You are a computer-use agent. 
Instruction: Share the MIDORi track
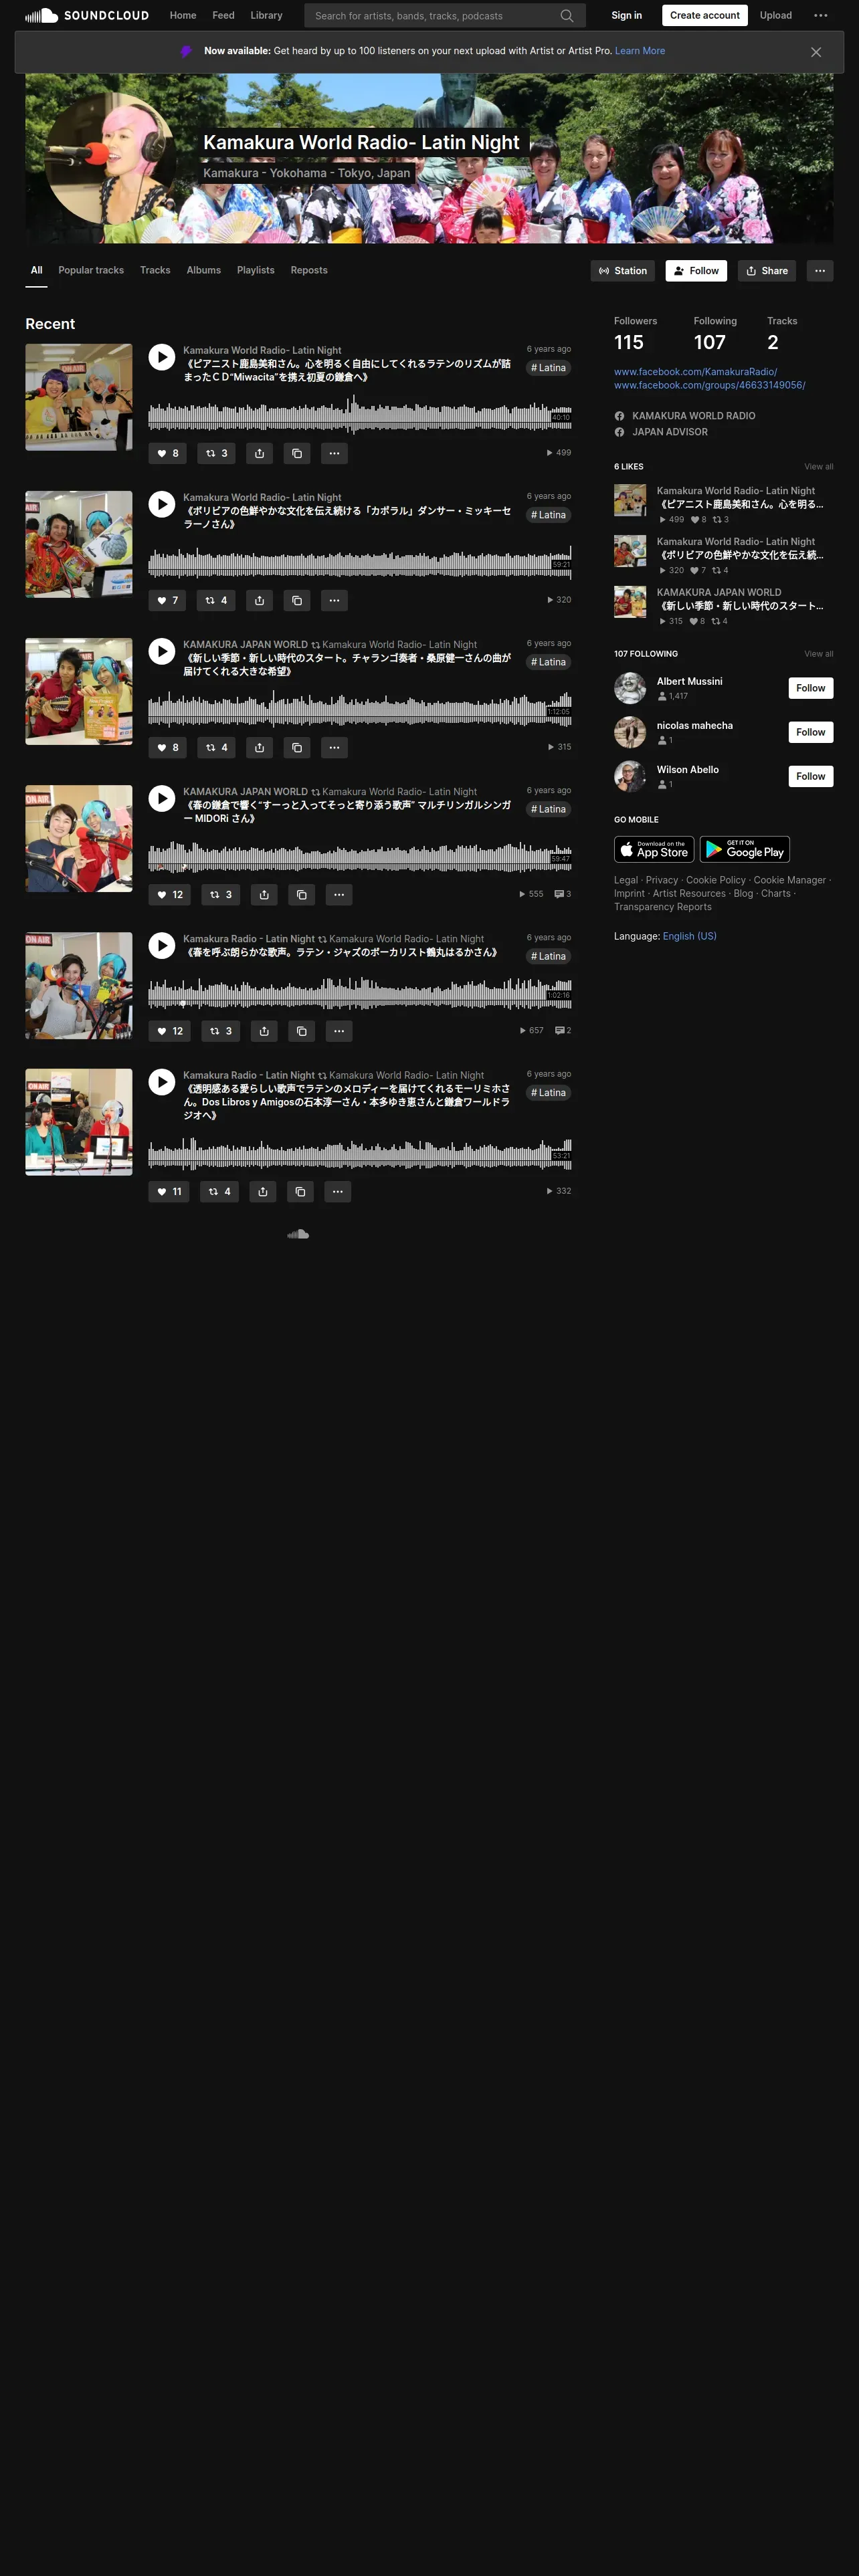coord(264,894)
